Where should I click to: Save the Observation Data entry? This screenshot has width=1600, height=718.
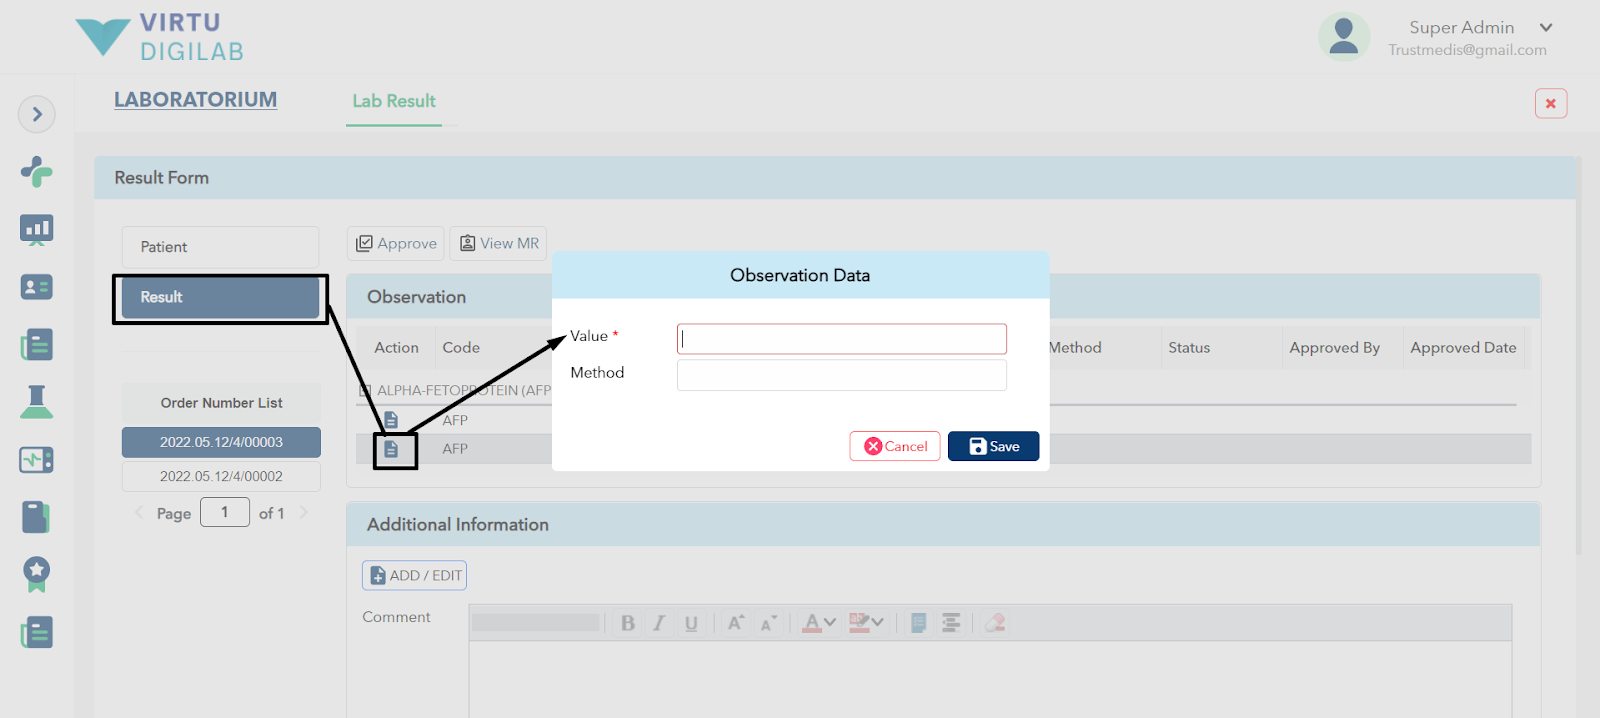pyautogui.click(x=994, y=446)
